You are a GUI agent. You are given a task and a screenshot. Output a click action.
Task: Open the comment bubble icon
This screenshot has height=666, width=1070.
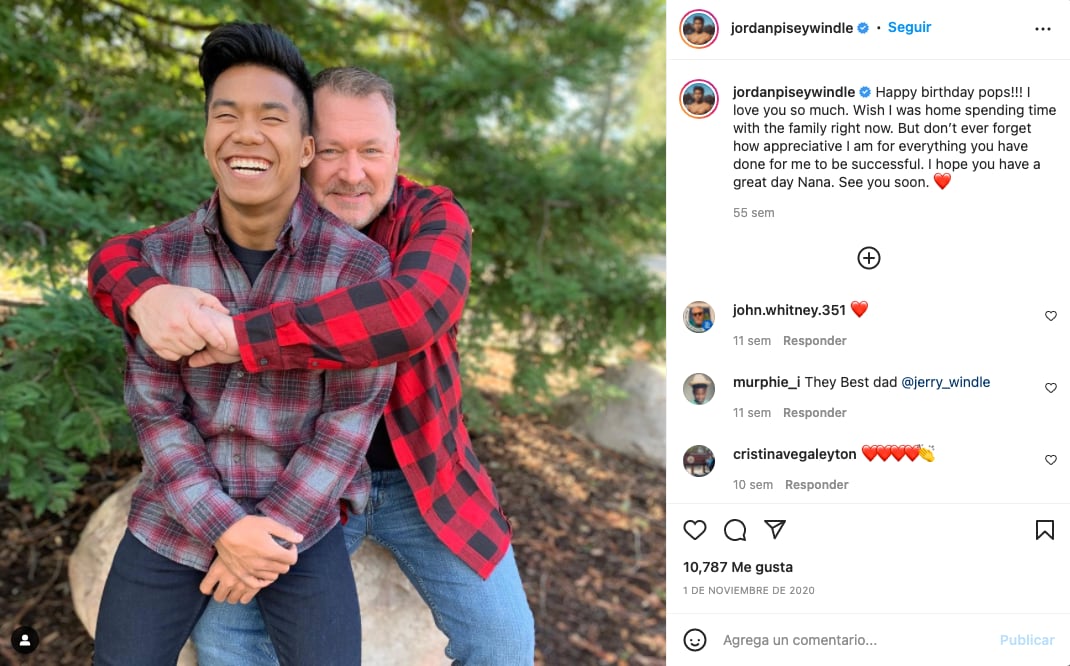click(735, 530)
